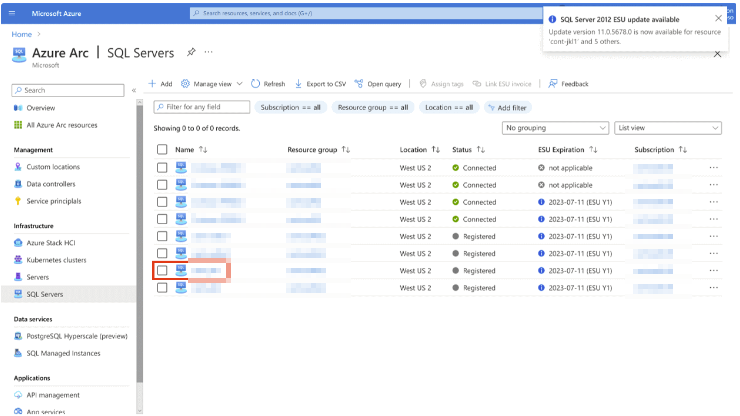Image resolution: width=740 pixels, height=416 pixels.
Task: Sort by Subscription column
Action: pos(660,150)
